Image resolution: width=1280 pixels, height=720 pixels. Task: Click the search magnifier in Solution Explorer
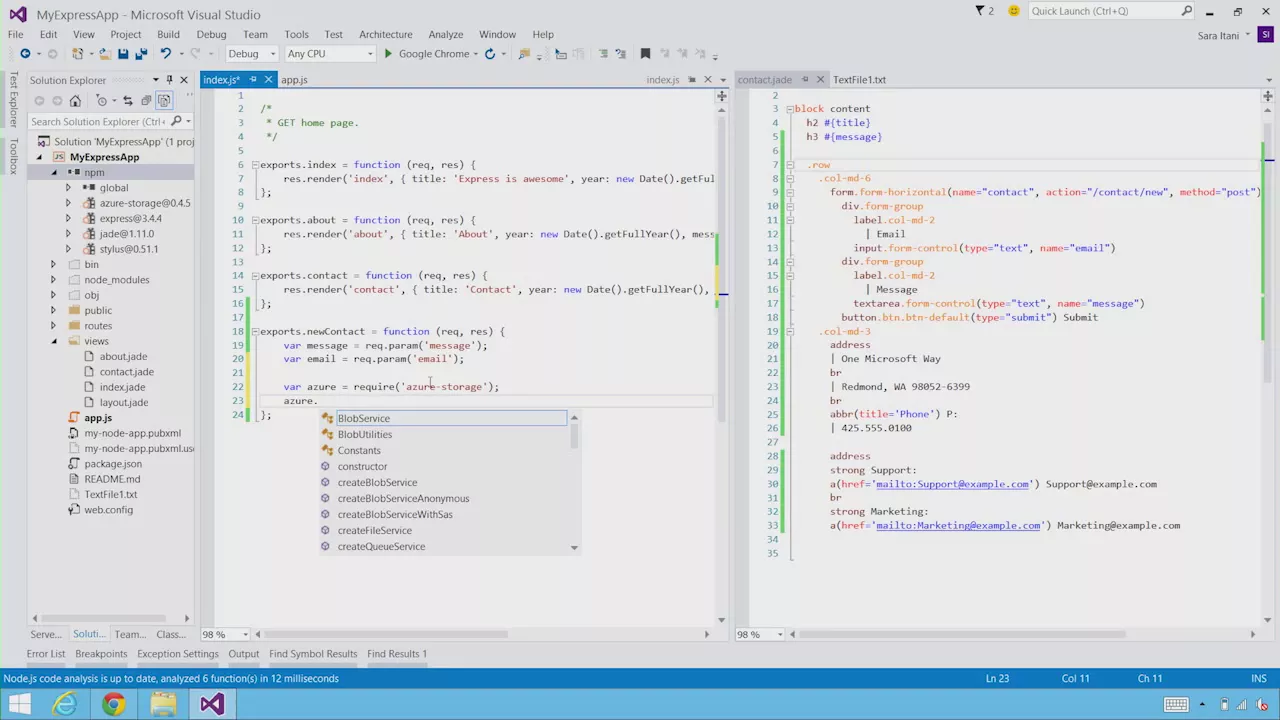(x=176, y=121)
